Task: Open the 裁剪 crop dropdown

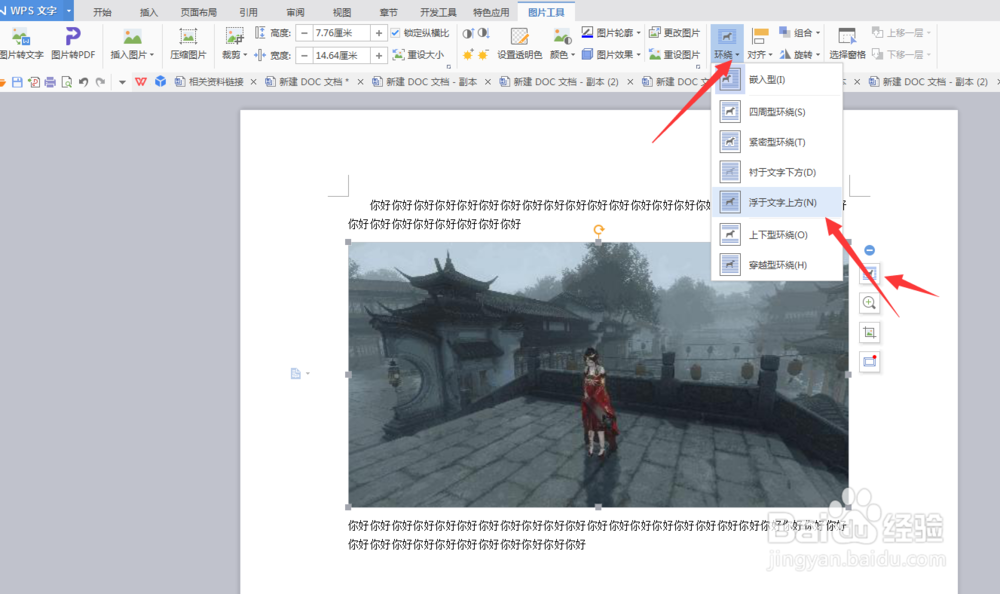Action: [234, 55]
